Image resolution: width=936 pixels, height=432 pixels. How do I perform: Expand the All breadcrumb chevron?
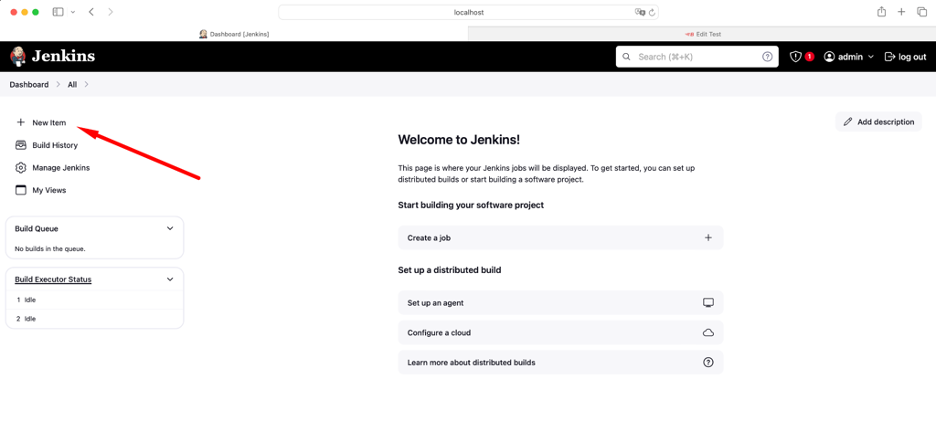point(86,85)
